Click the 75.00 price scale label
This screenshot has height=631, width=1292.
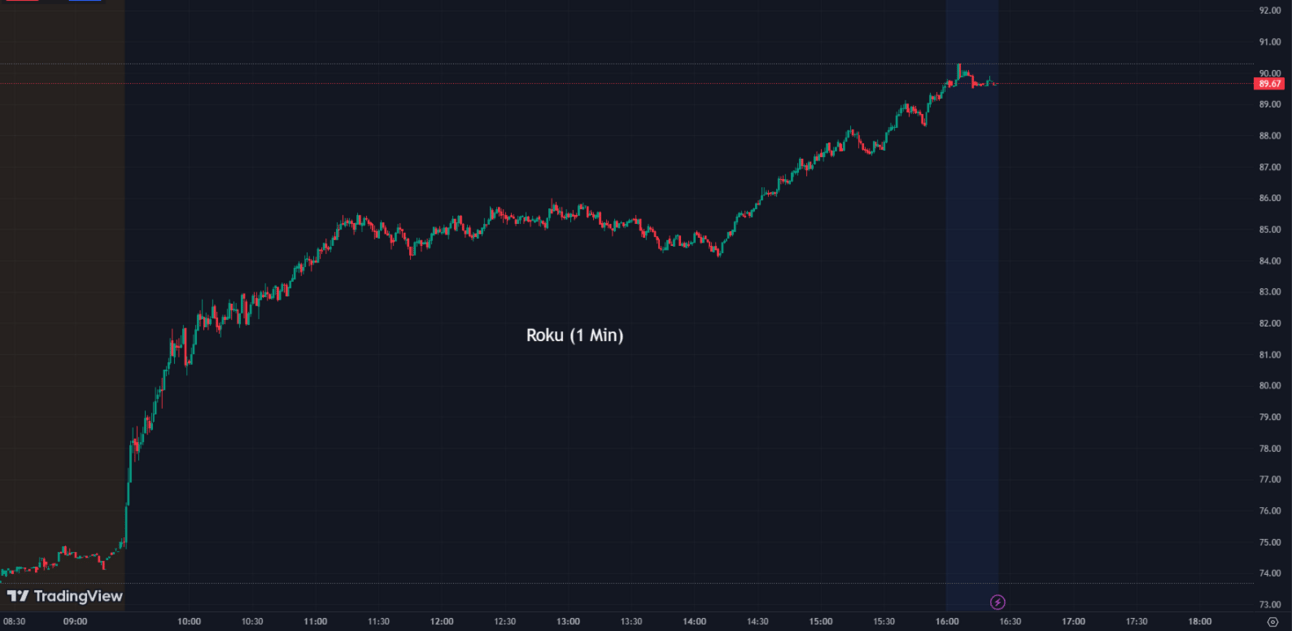tap(1270, 542)
